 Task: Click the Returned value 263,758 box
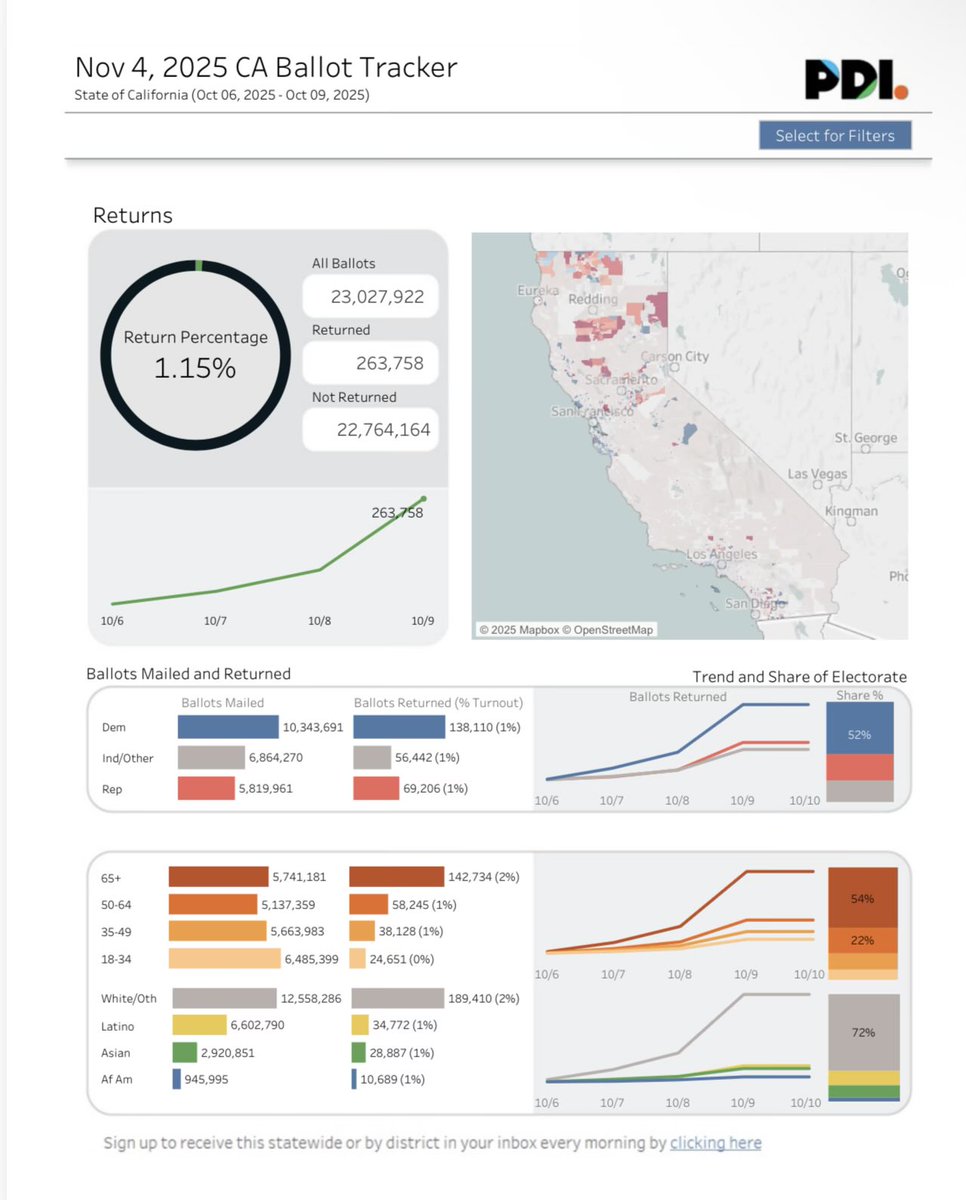click(x=370, y=363)
